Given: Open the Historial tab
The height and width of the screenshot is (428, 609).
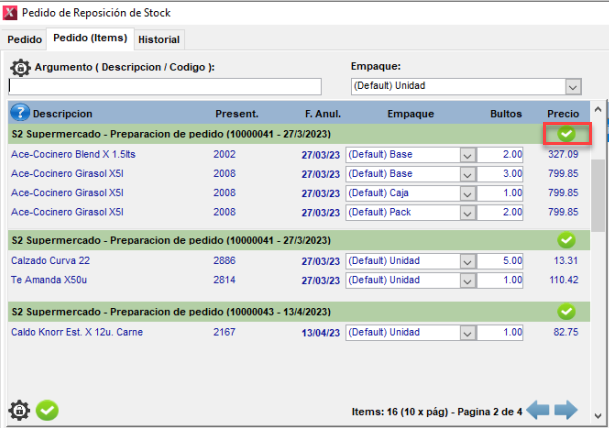Looking at the screenshot, I should click(x=159, y=39).
